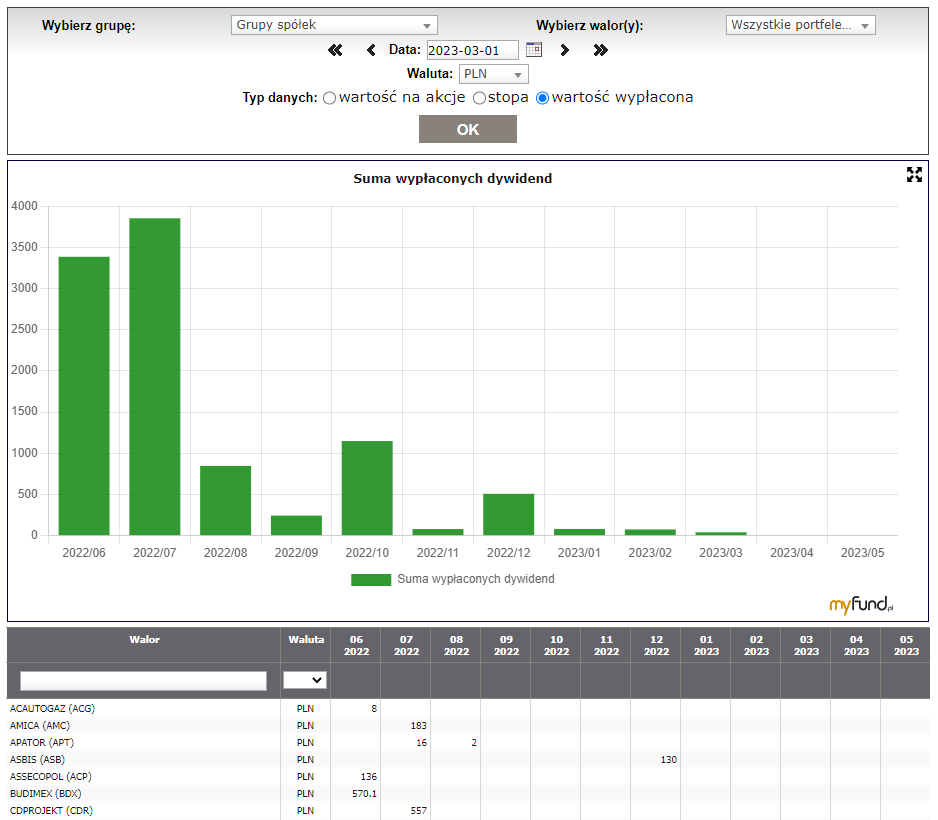The image size is (938, 820).
Task: Click the 2023/01 chart bar
Action: [x=580, y=532]
